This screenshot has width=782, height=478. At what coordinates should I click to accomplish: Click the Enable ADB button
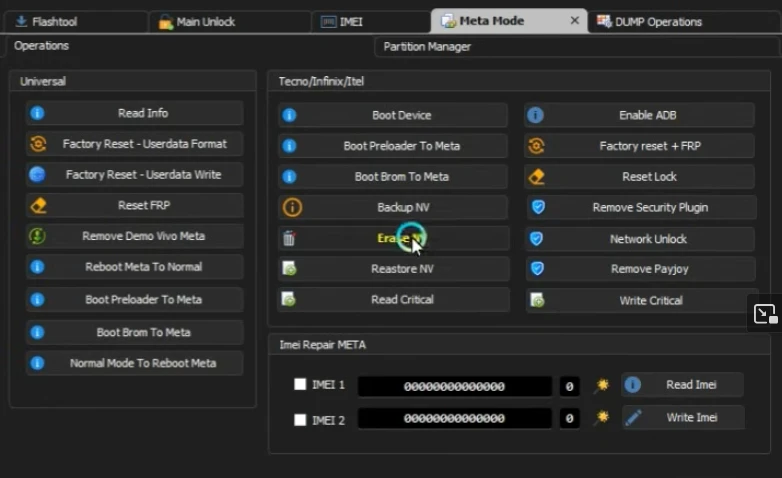pyautogui.click(x=640, y=115)
